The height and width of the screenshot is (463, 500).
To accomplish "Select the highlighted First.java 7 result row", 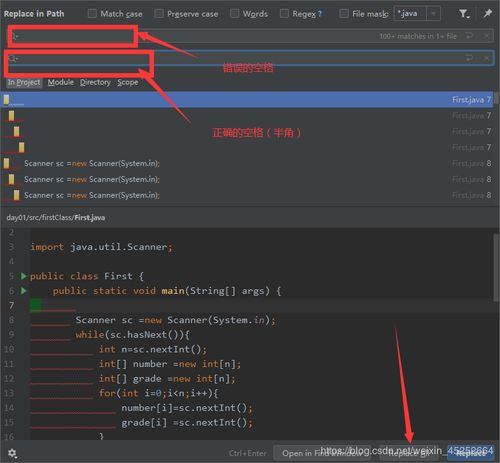I will tap(247, 100).
